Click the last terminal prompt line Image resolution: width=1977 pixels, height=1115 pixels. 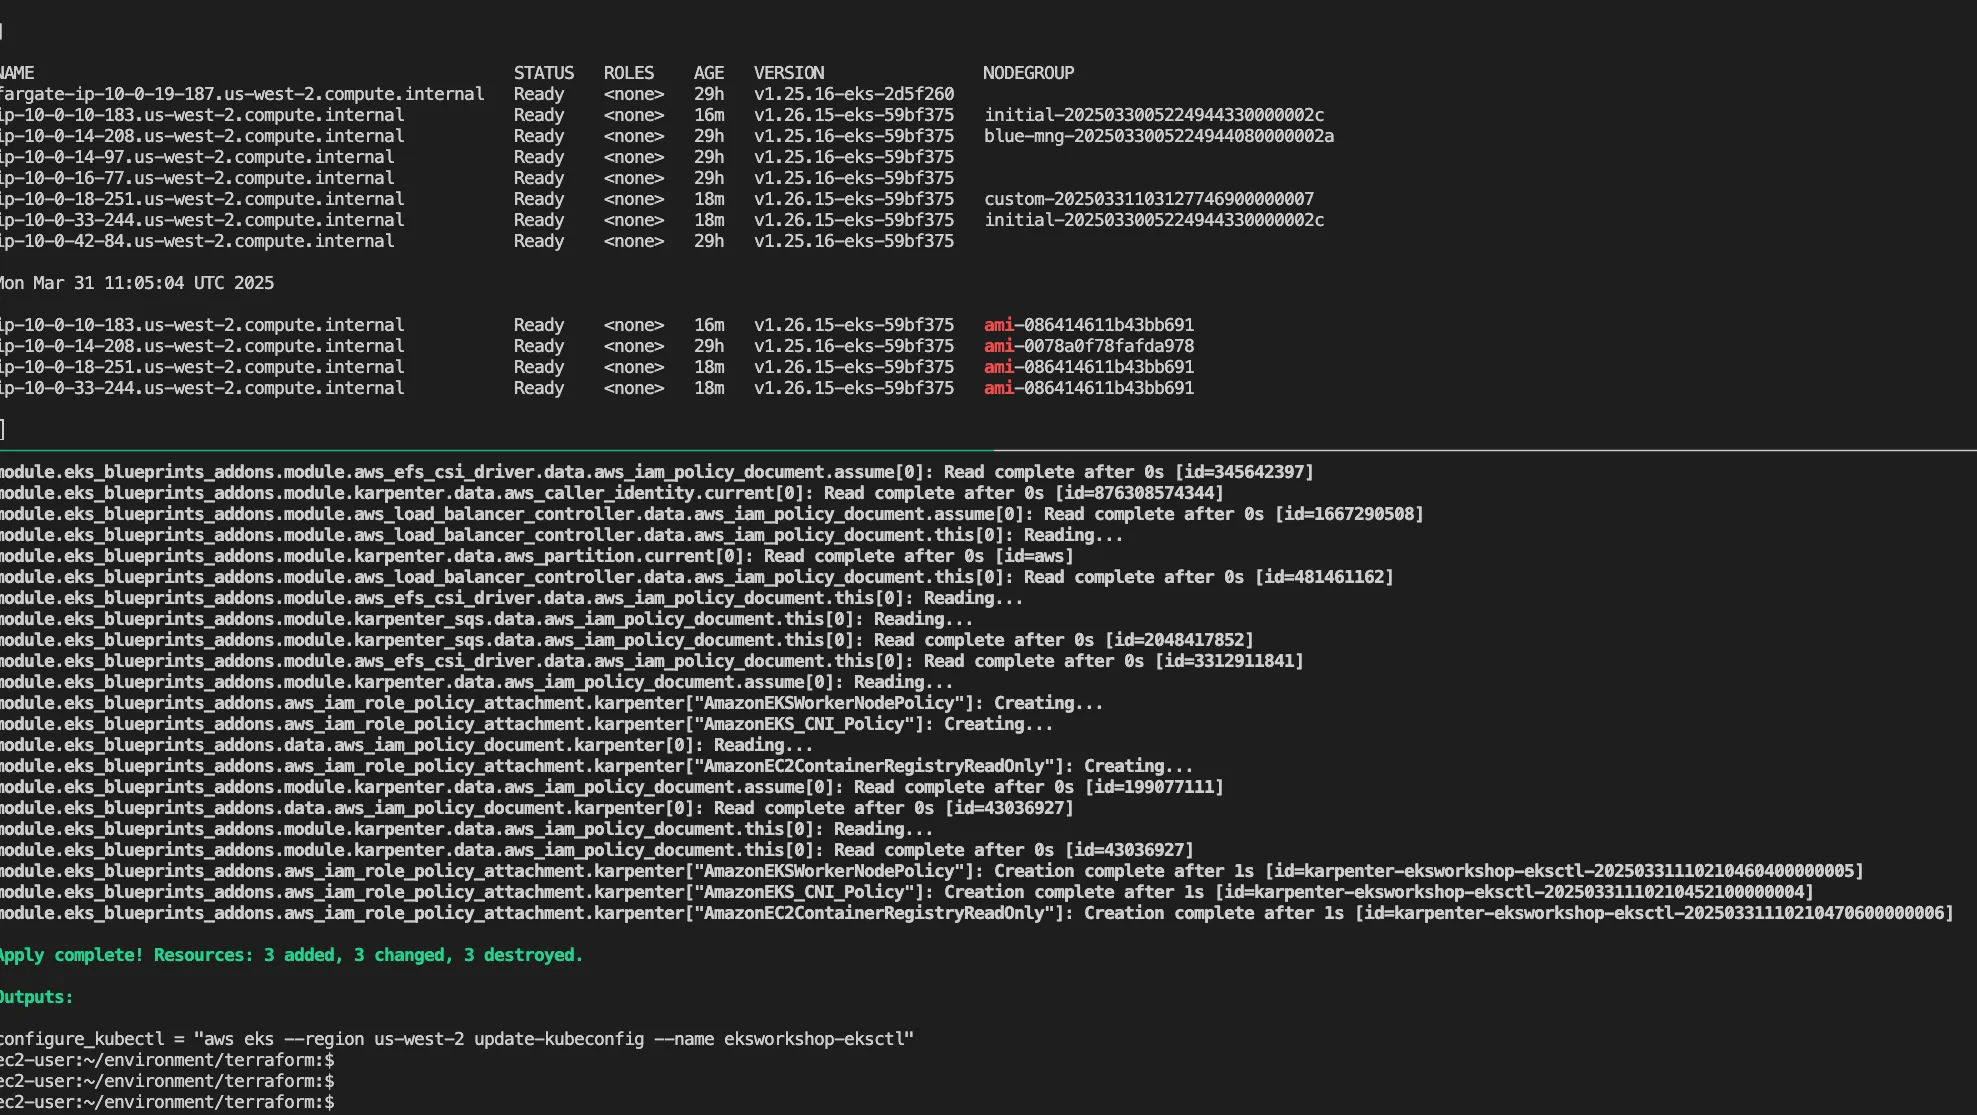(167, 1102)
